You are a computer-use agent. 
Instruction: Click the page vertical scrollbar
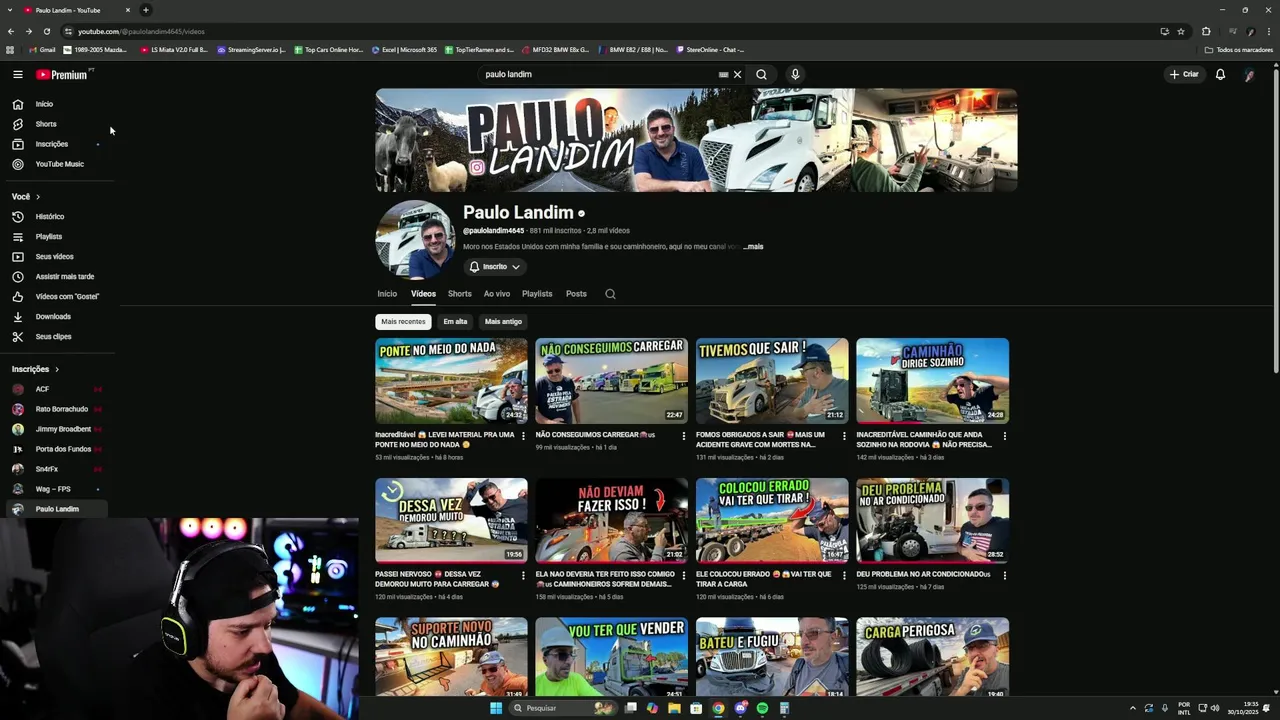[1275, 220]
